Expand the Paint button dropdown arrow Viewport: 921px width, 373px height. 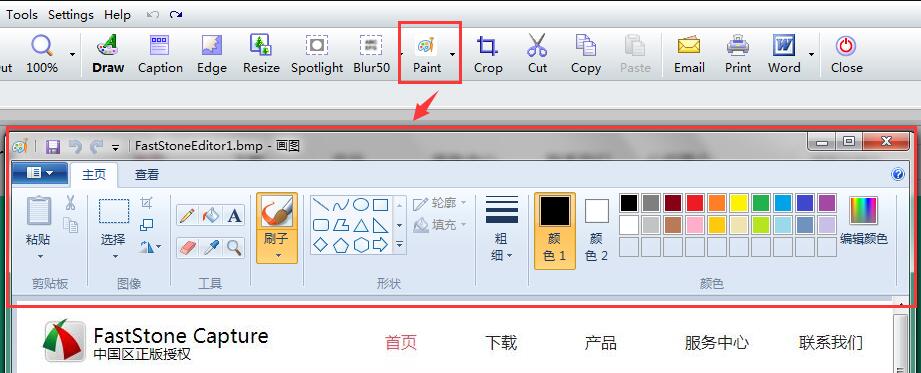click(x=453, y=54)
